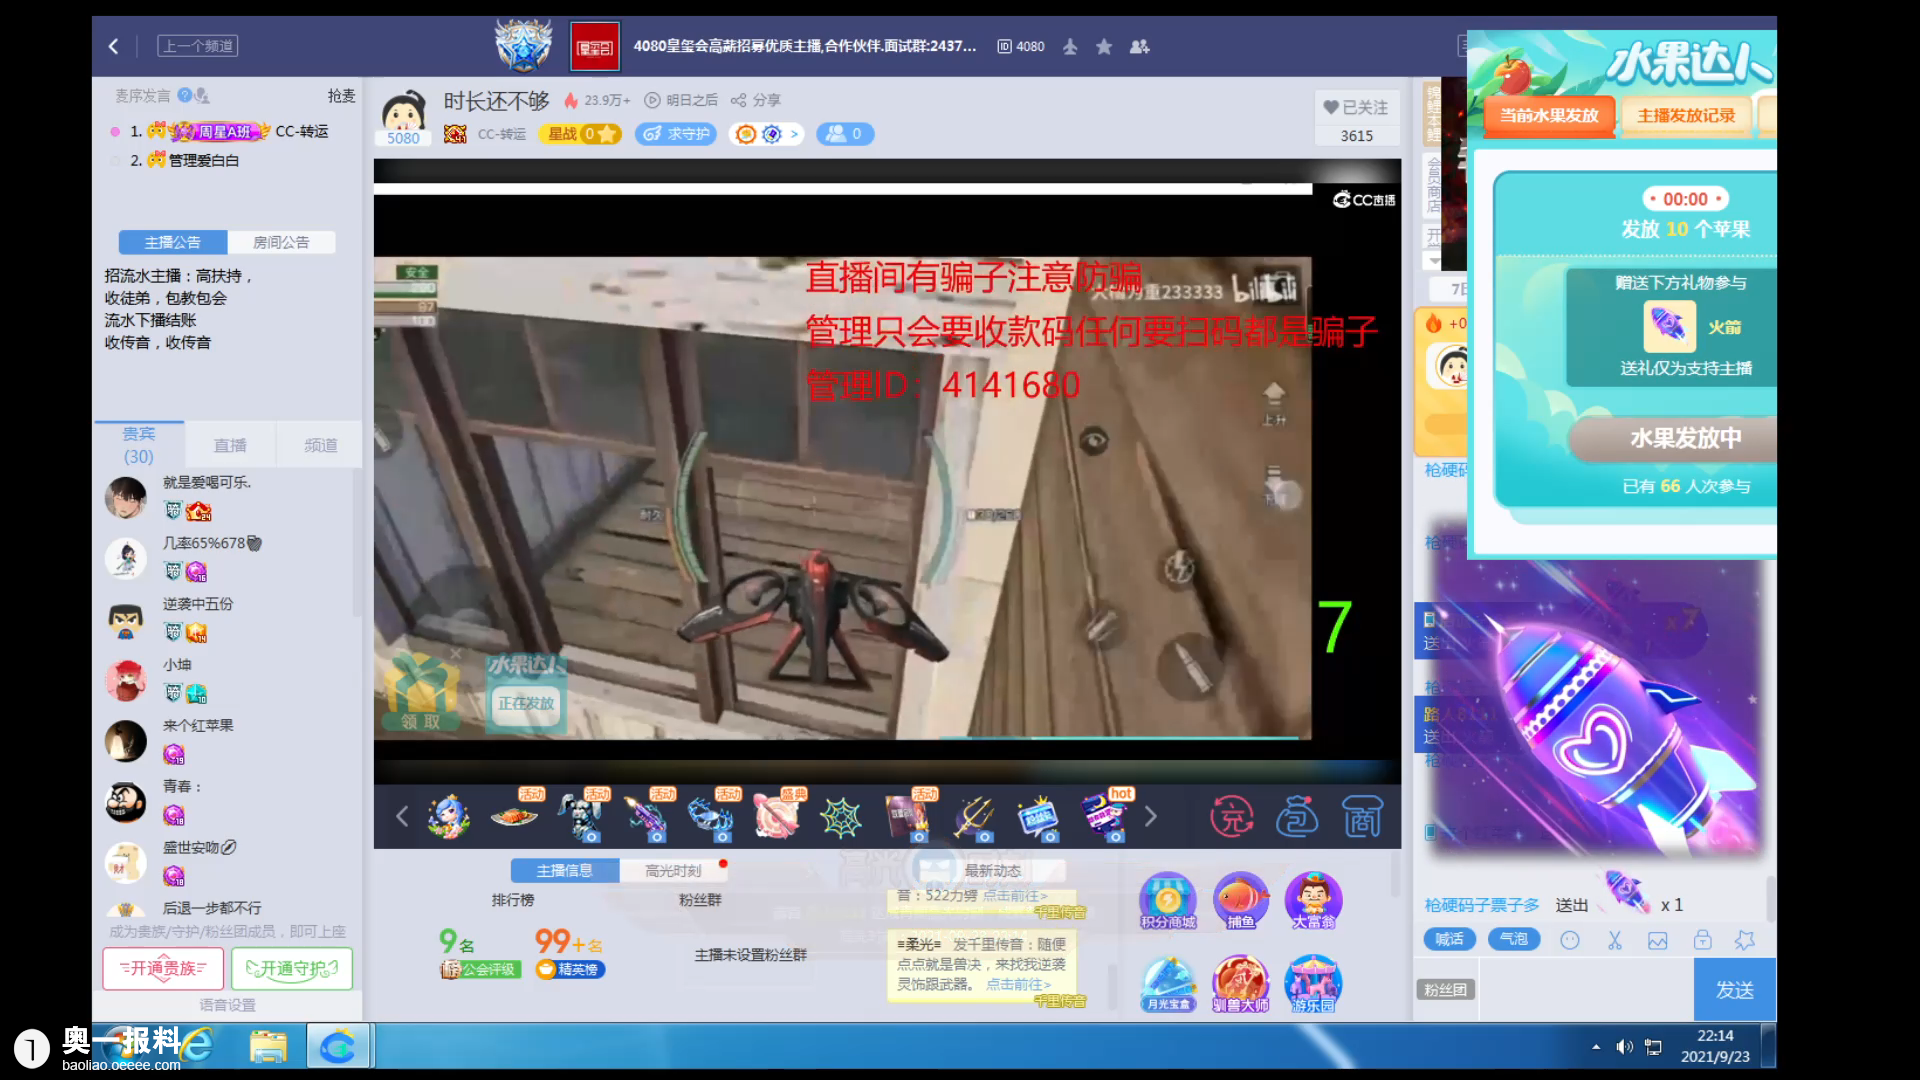Go back with the top-left arrow
Image resolution: width=1920 pixels, height=1080 pixels.
point(113,46)
